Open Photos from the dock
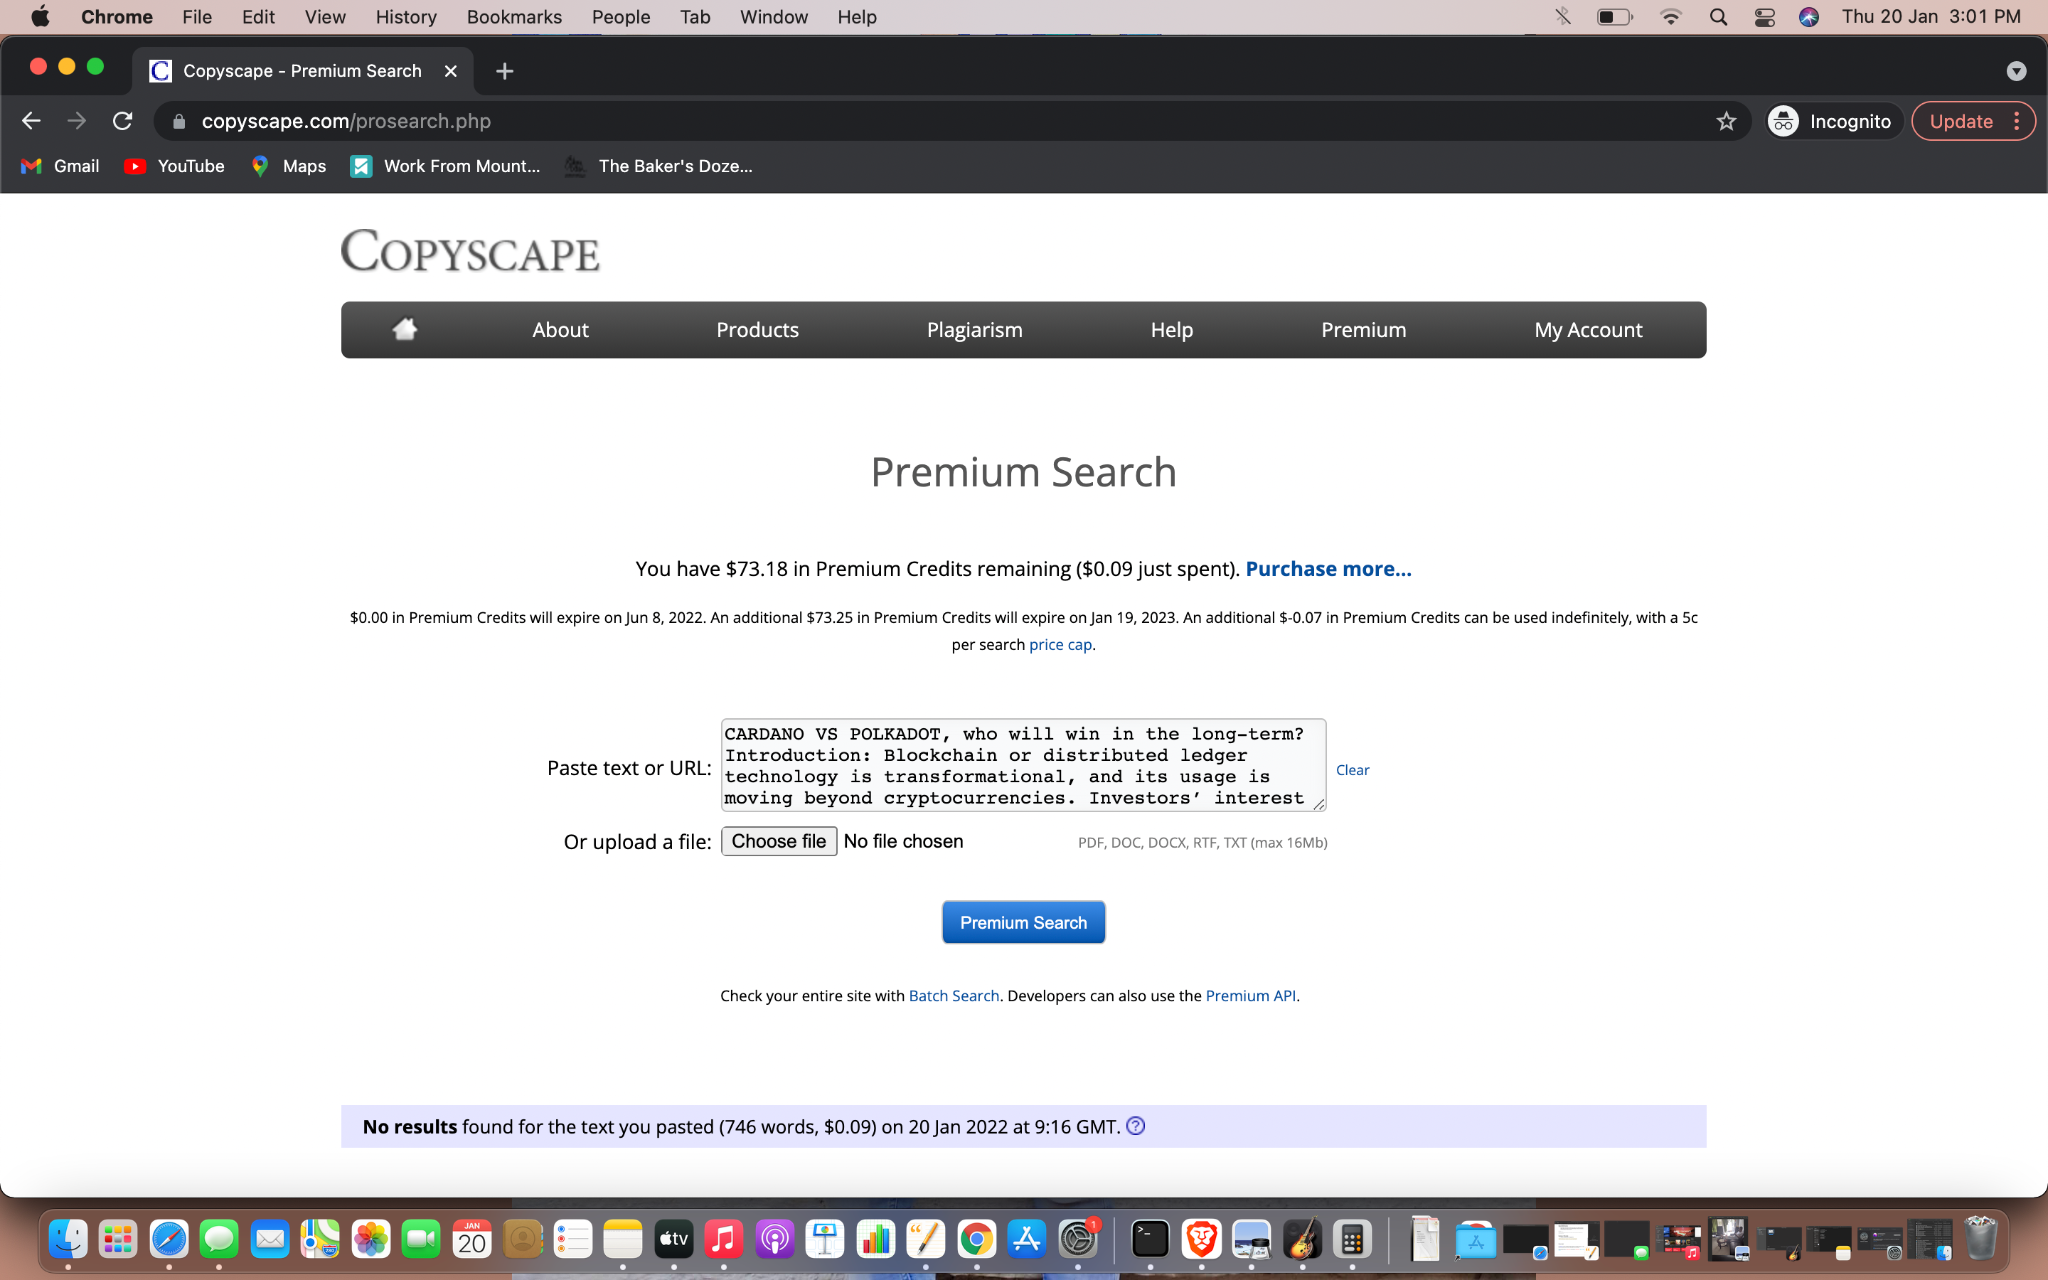2048x1280 pixels. click(x=371, y=1240)
